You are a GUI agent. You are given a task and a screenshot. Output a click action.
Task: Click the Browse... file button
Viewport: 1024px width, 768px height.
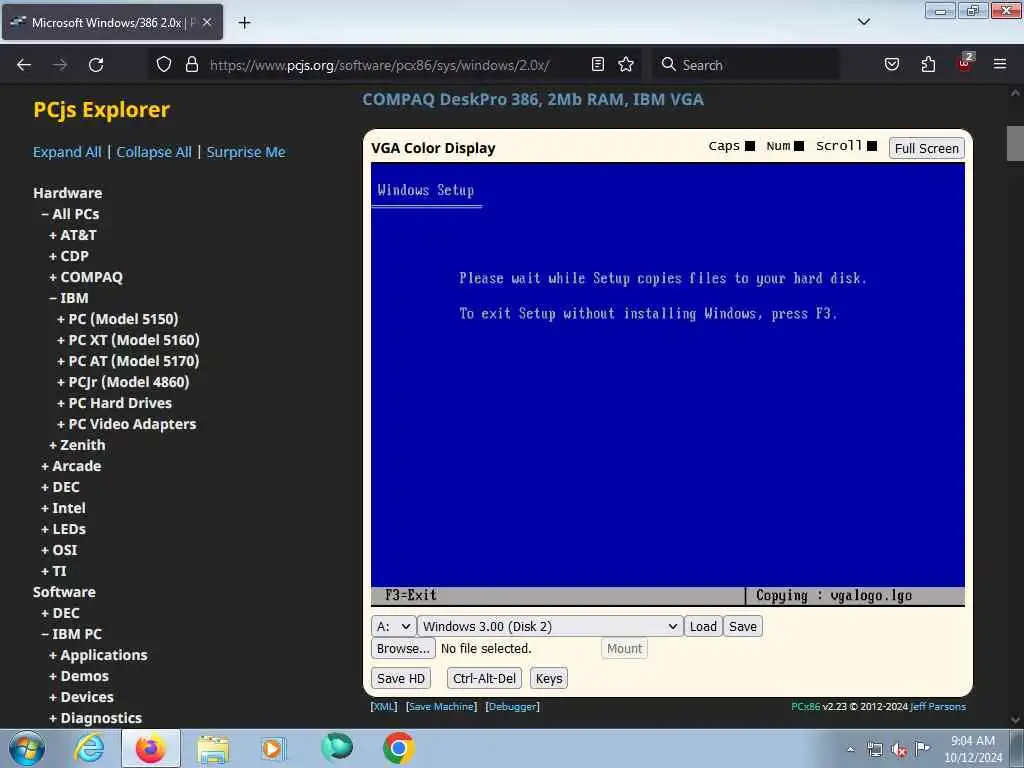(x=403, y=648)
